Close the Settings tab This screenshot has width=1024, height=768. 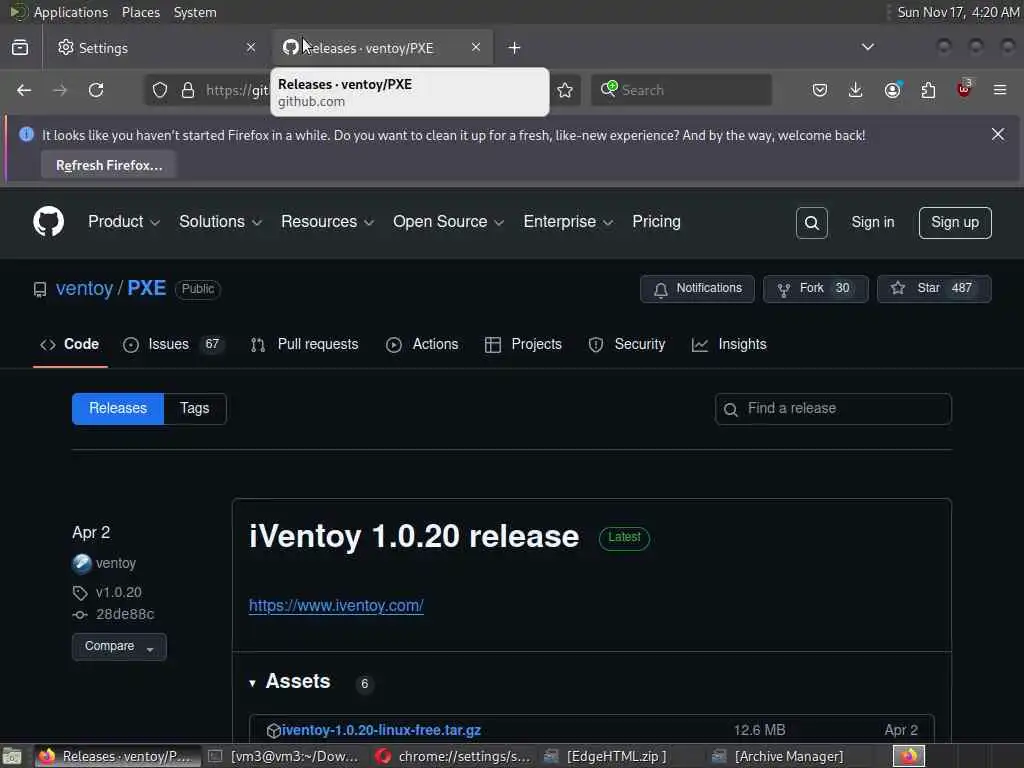coord(251,47)
